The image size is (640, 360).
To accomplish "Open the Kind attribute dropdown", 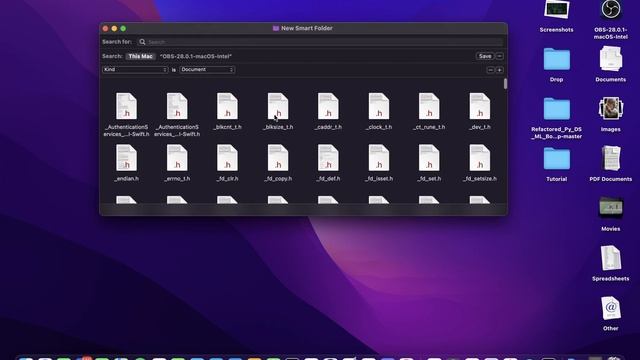I will tap(135, 70).
